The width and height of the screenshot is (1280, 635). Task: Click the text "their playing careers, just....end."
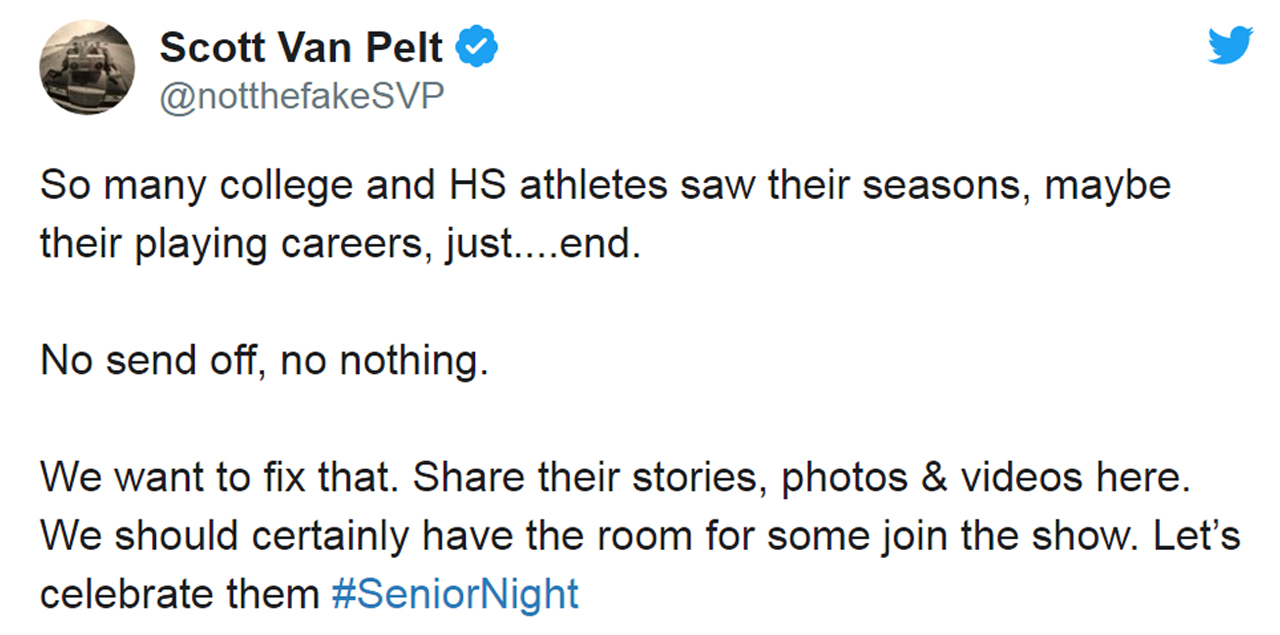tap(340, 245)
